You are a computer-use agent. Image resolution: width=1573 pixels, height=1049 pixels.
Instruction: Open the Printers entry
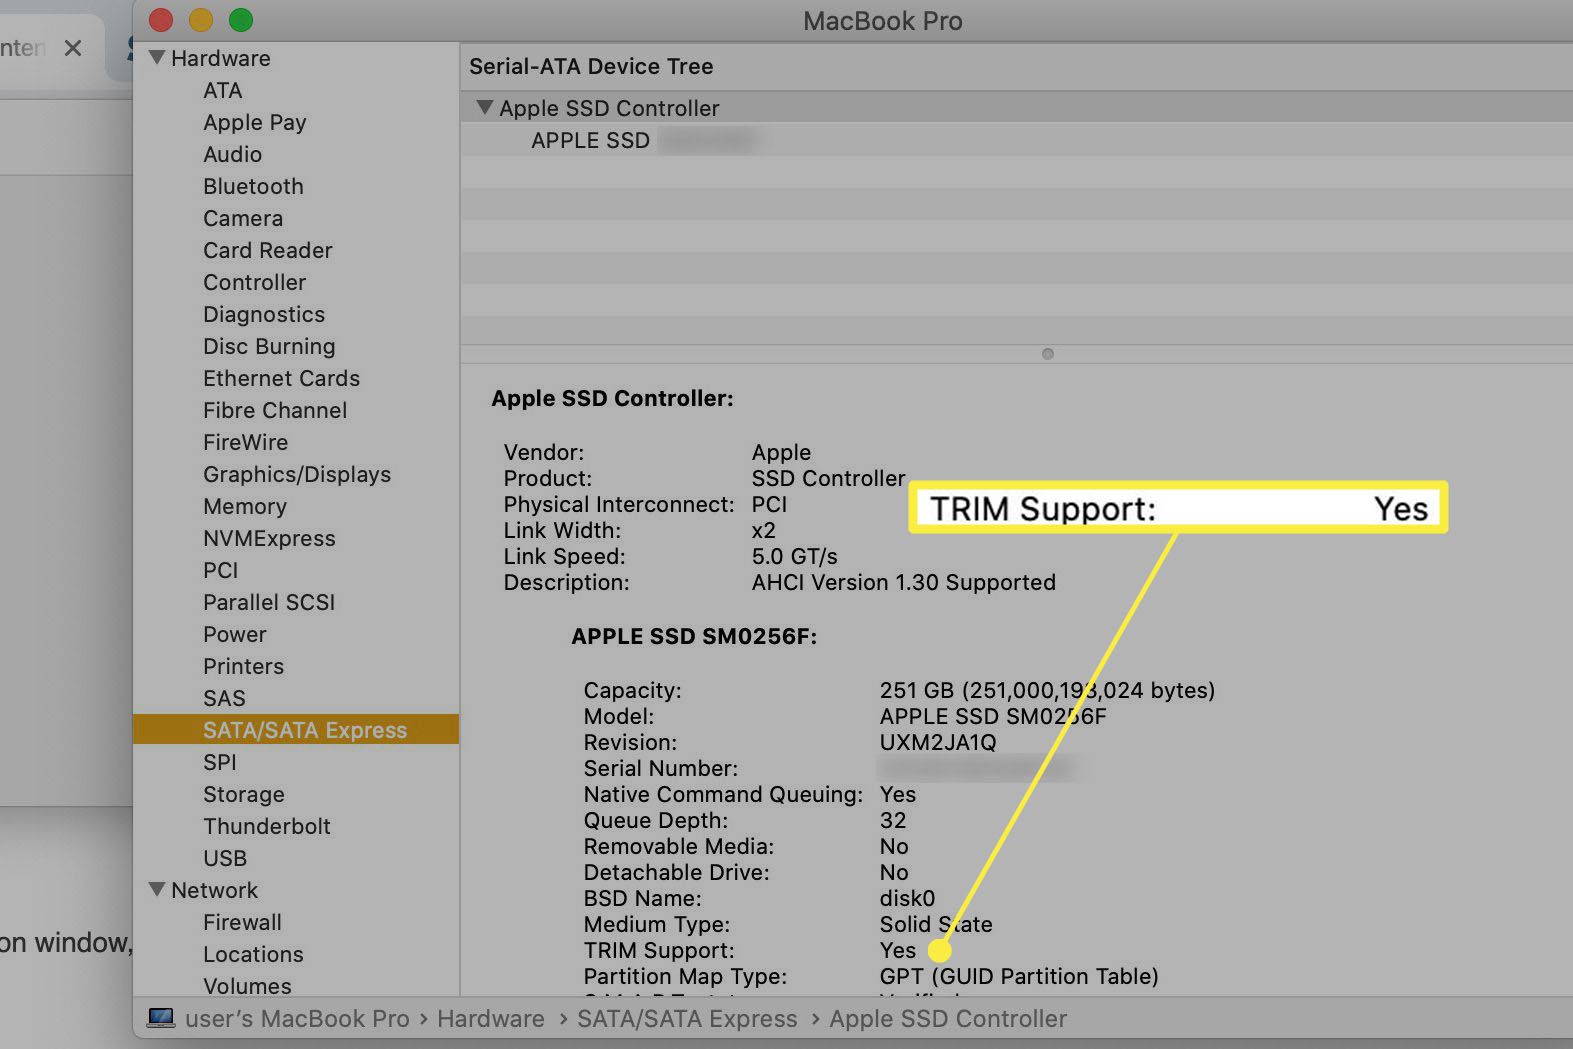[x=244, y=666]
